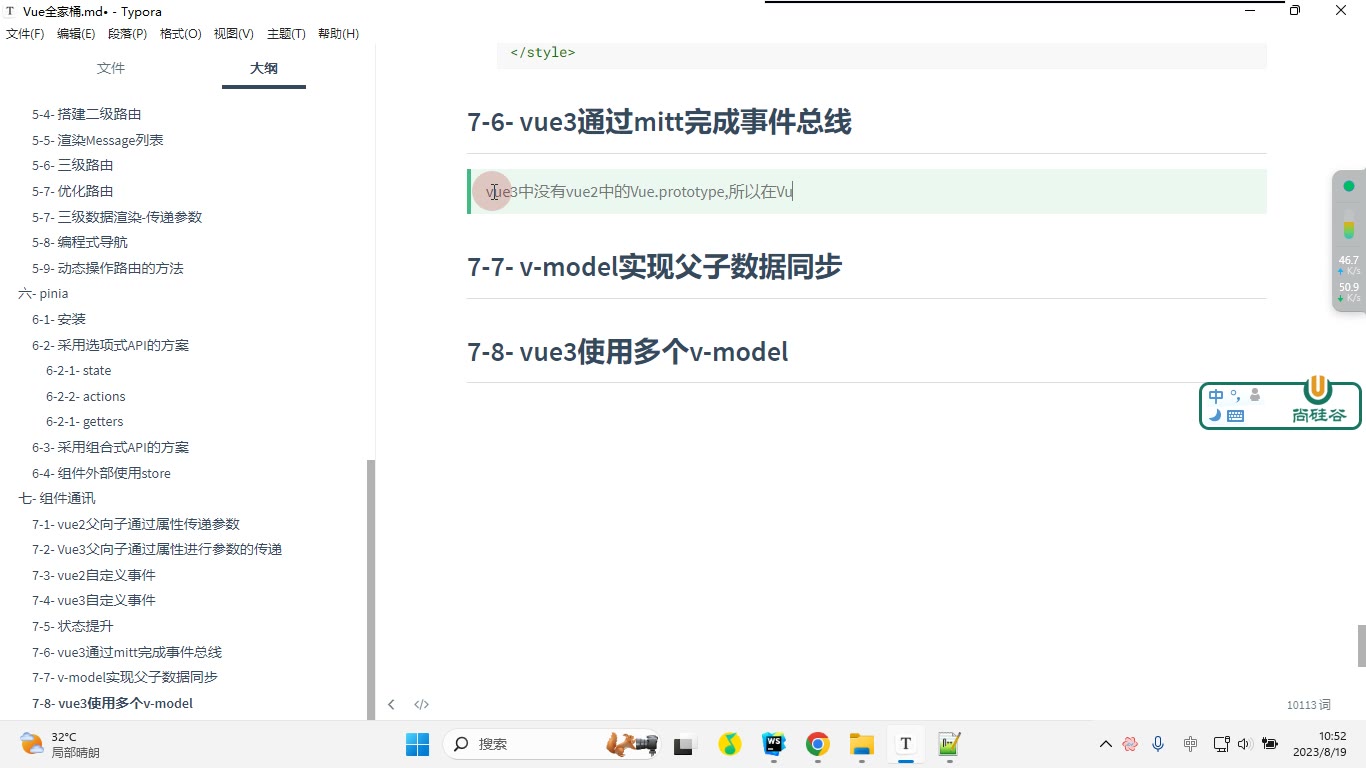Image resolution: width=1366 pixels, height=768 pixels.
Task: Jump to outline item 六- pinia
Action: point(43,294)
